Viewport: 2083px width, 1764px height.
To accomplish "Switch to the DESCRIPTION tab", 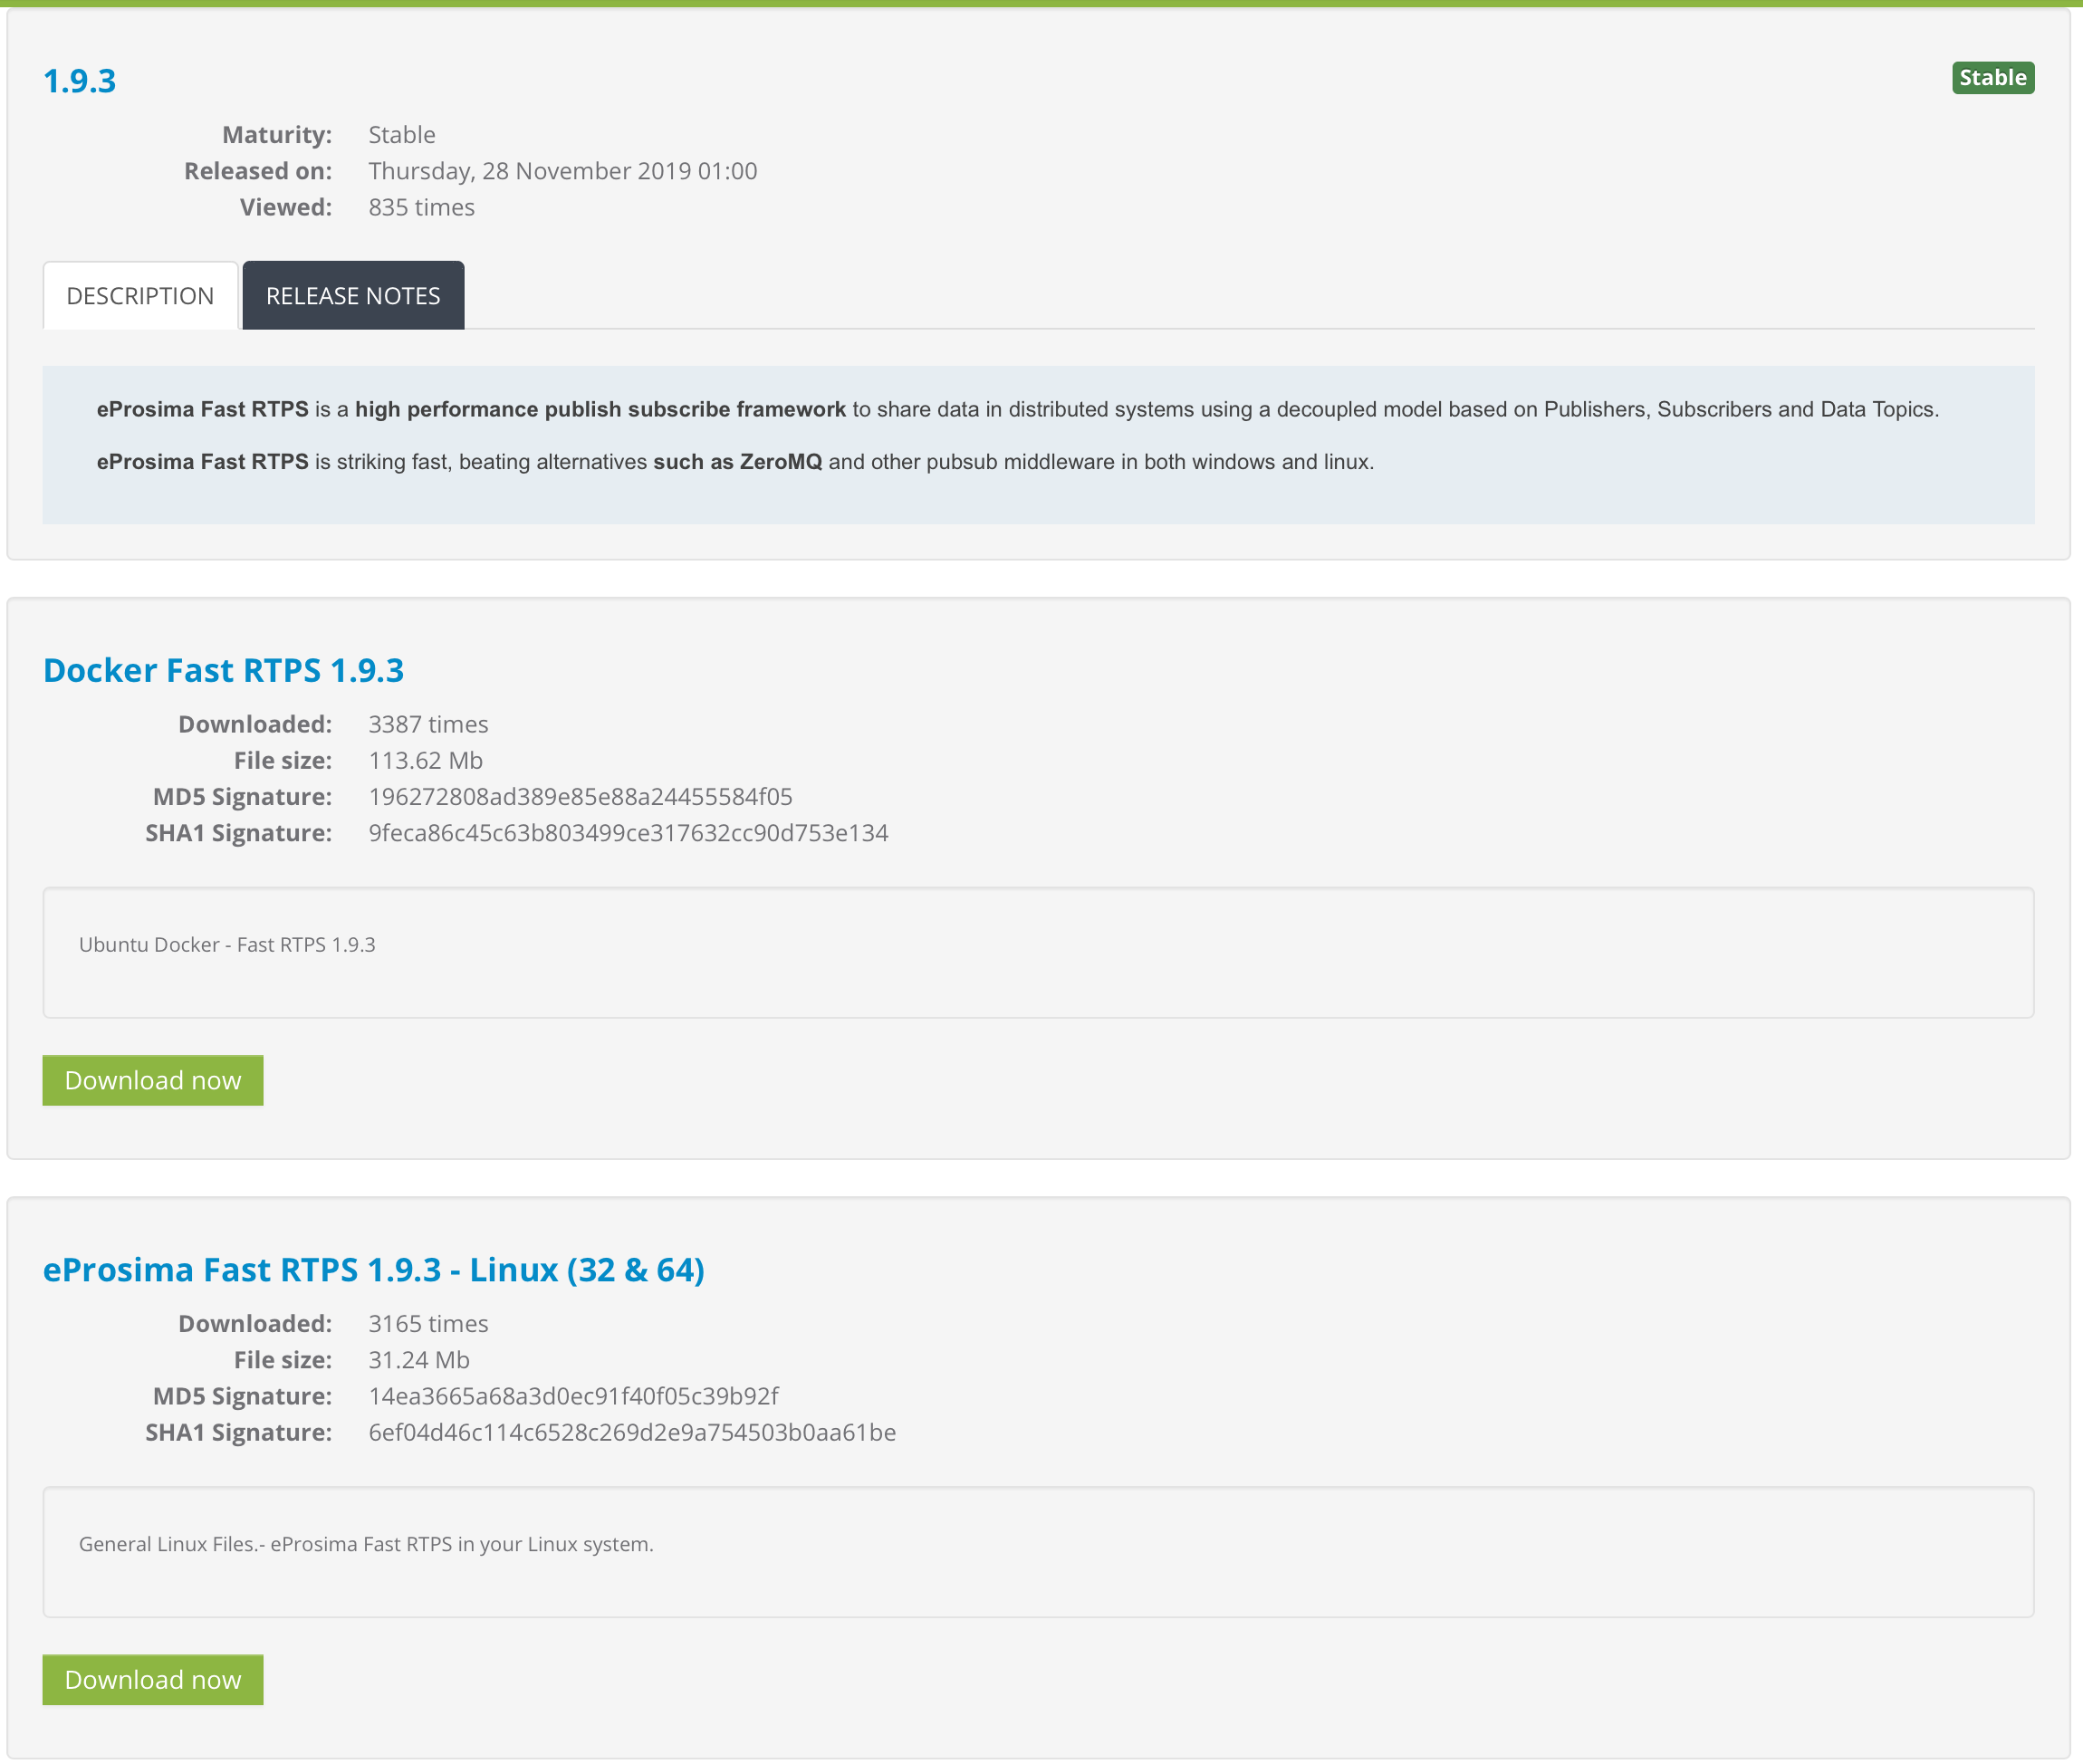I will (x=140, y=296).
